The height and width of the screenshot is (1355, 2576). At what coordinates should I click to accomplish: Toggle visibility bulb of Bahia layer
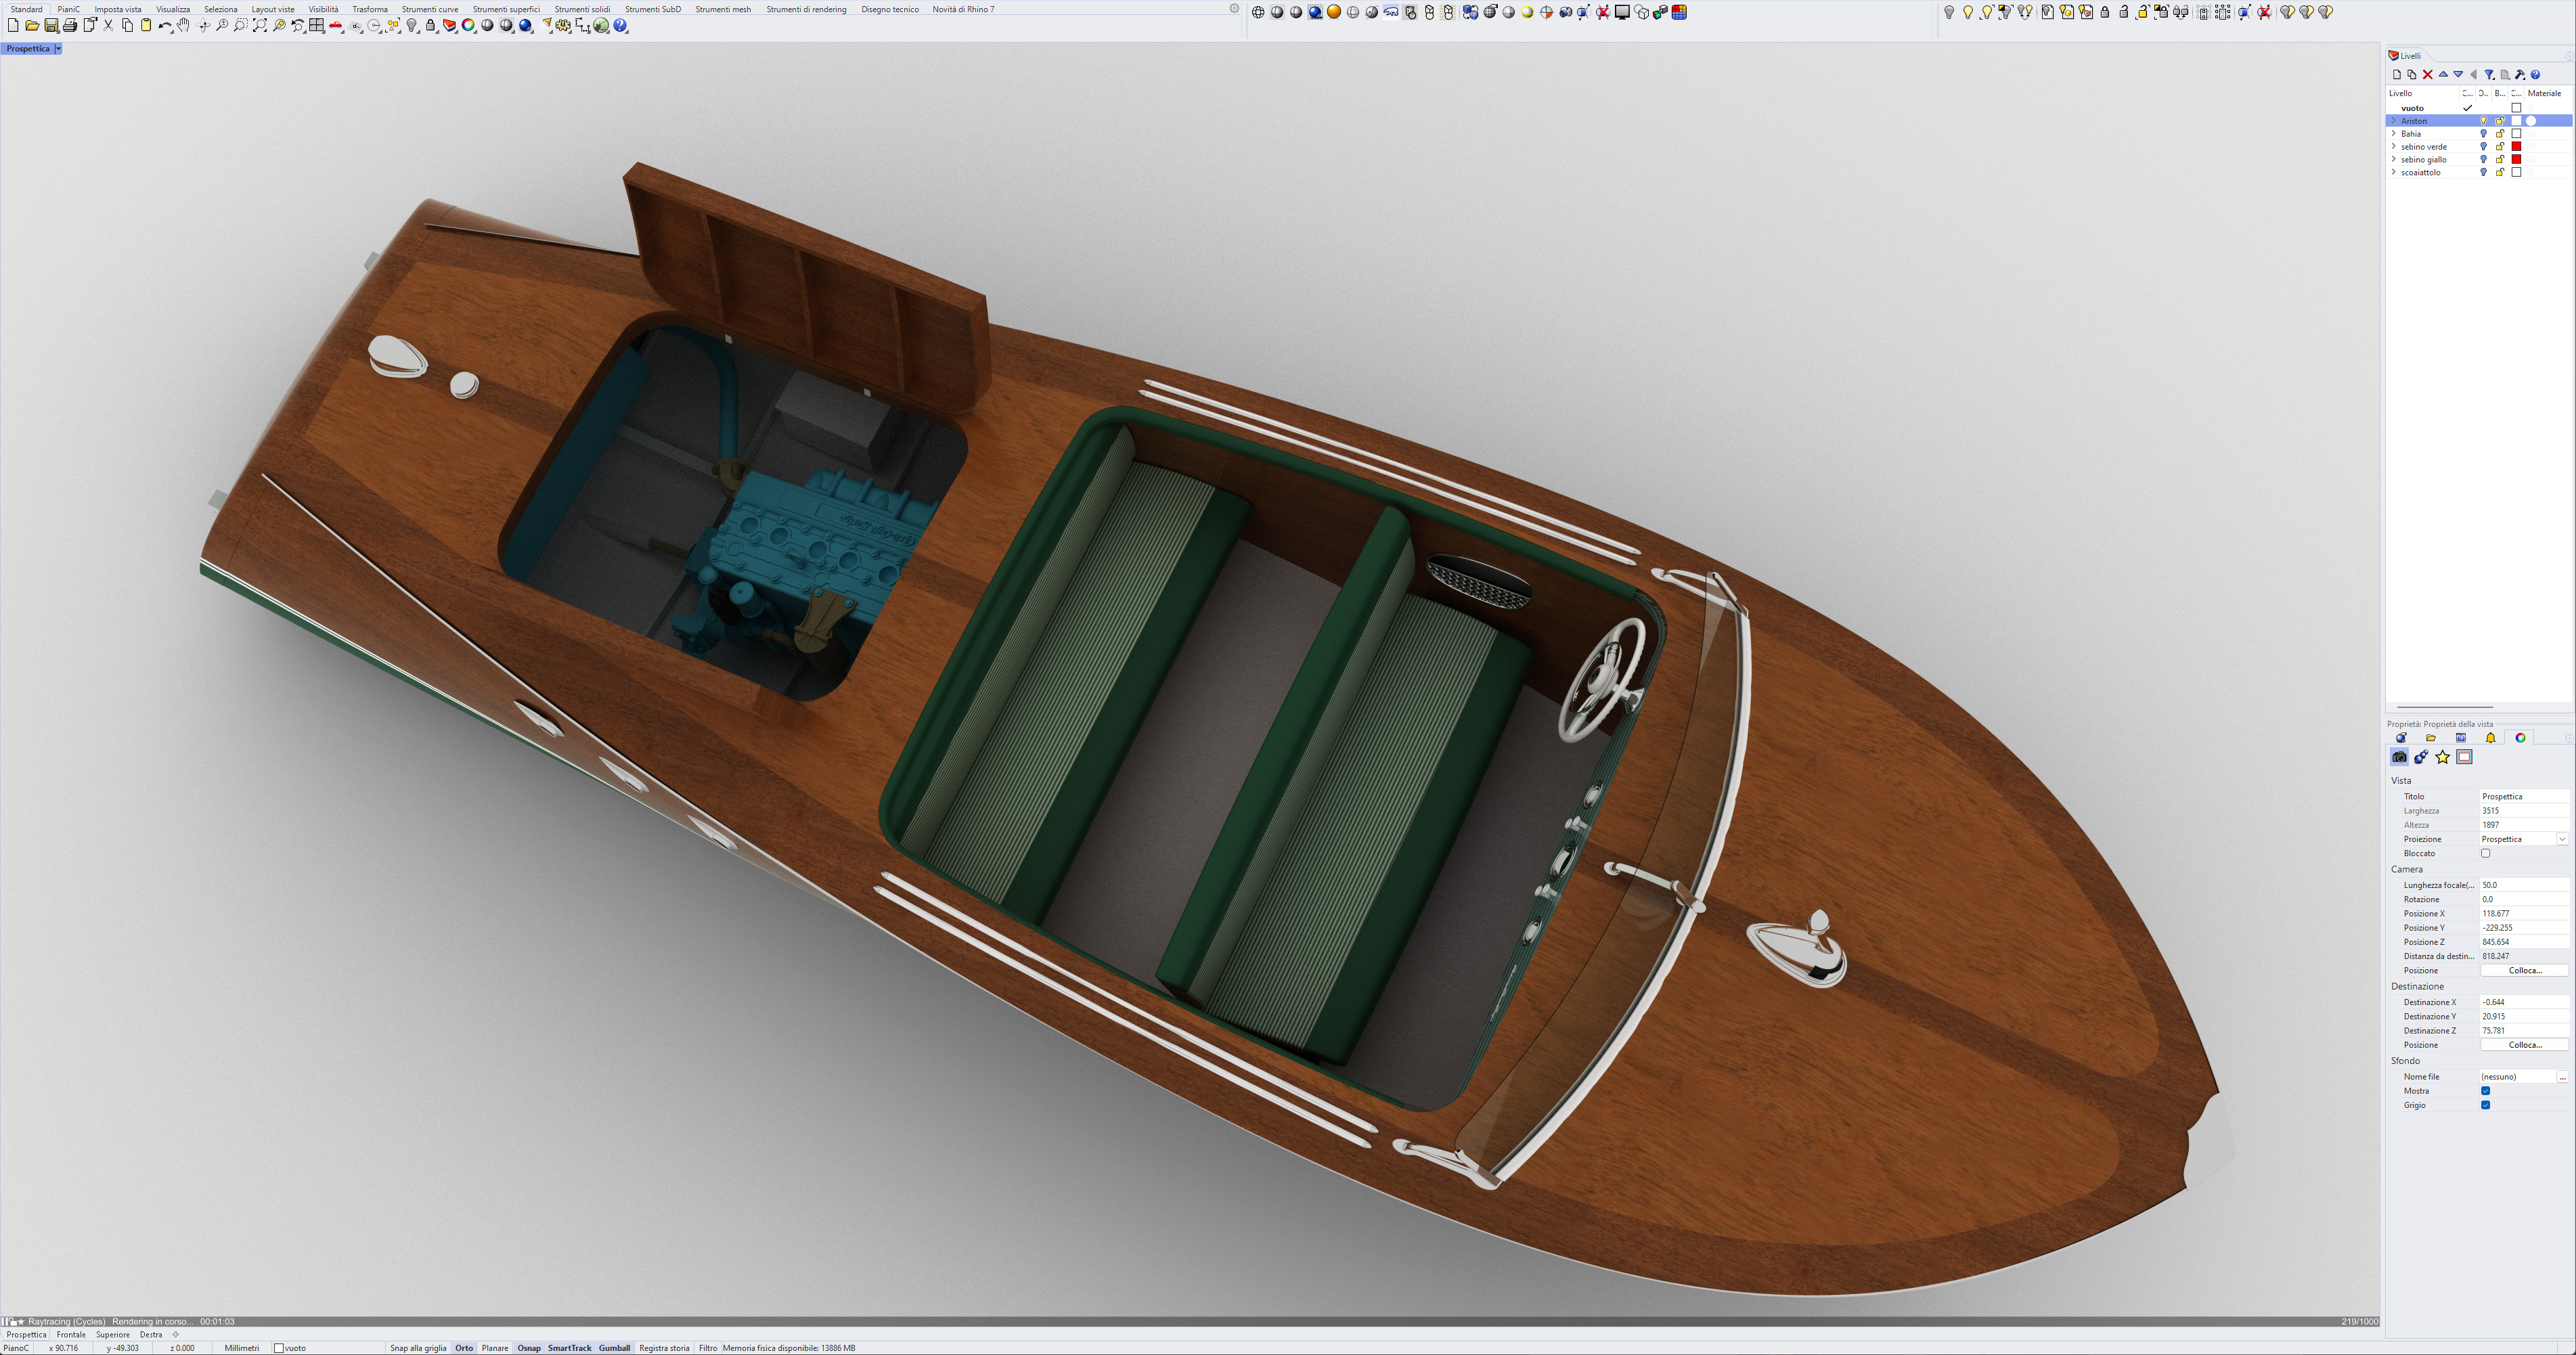pos(2483,134)
